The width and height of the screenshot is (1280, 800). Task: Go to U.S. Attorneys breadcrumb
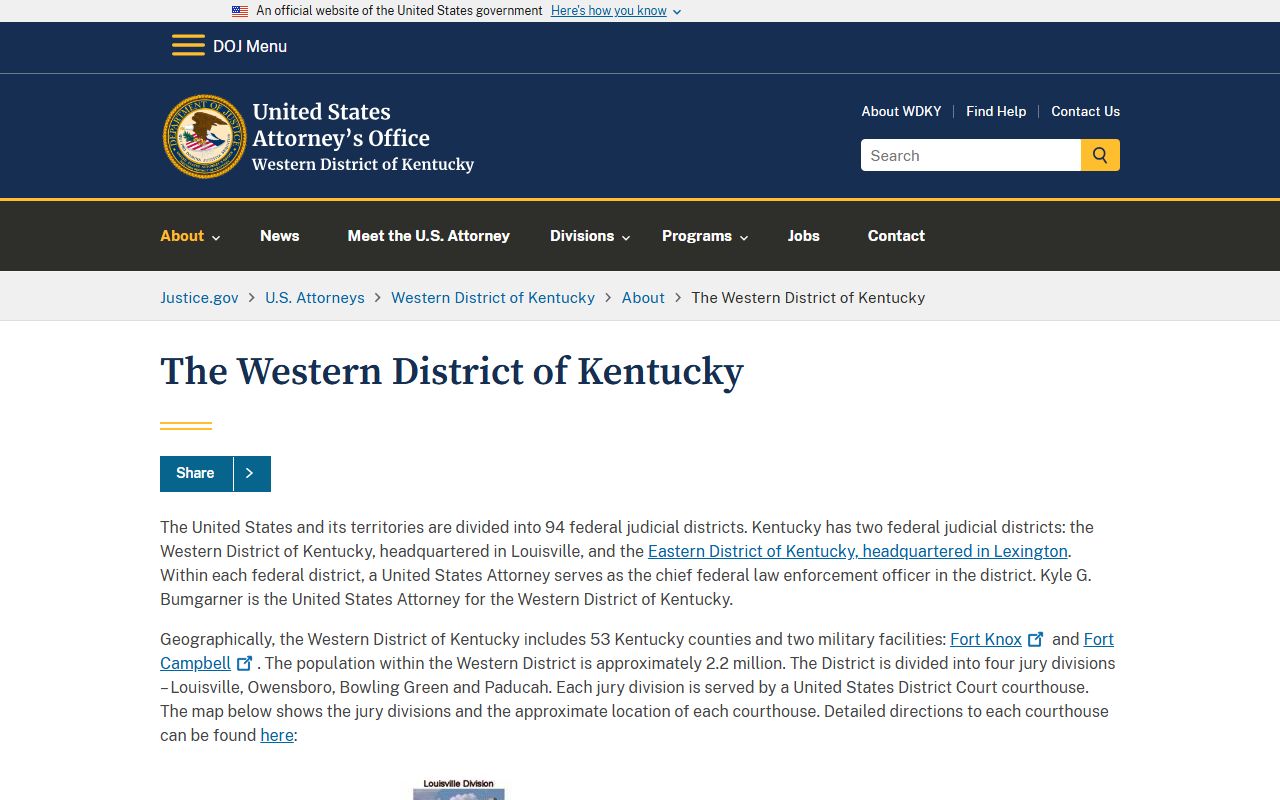pyautogui.click(x=315, y=297)
